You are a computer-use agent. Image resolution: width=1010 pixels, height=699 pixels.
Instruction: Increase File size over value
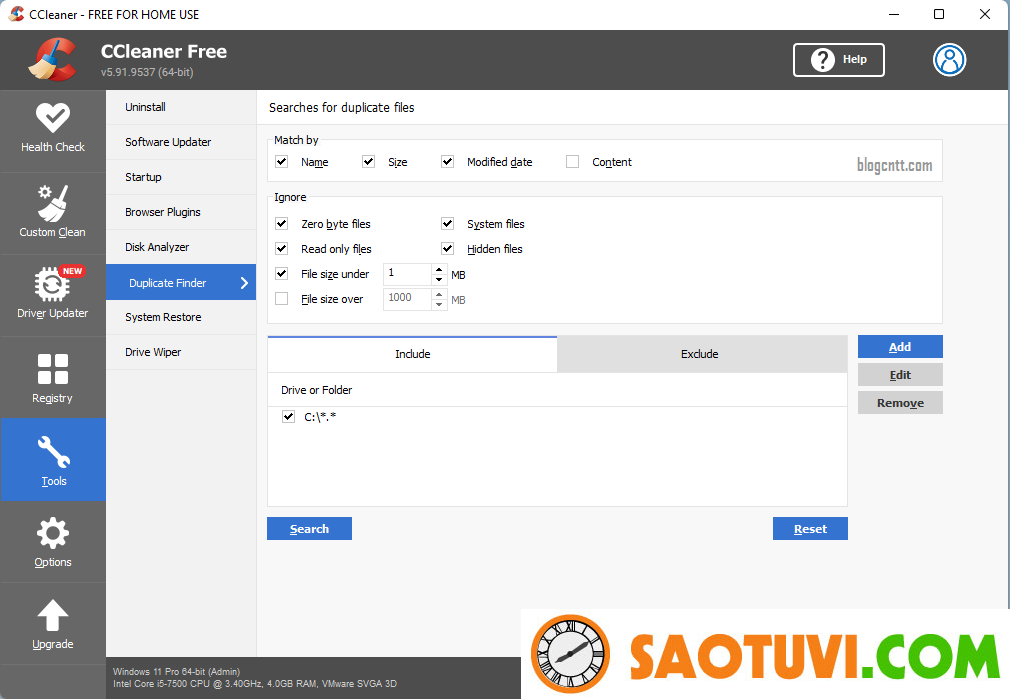point(439,294)
